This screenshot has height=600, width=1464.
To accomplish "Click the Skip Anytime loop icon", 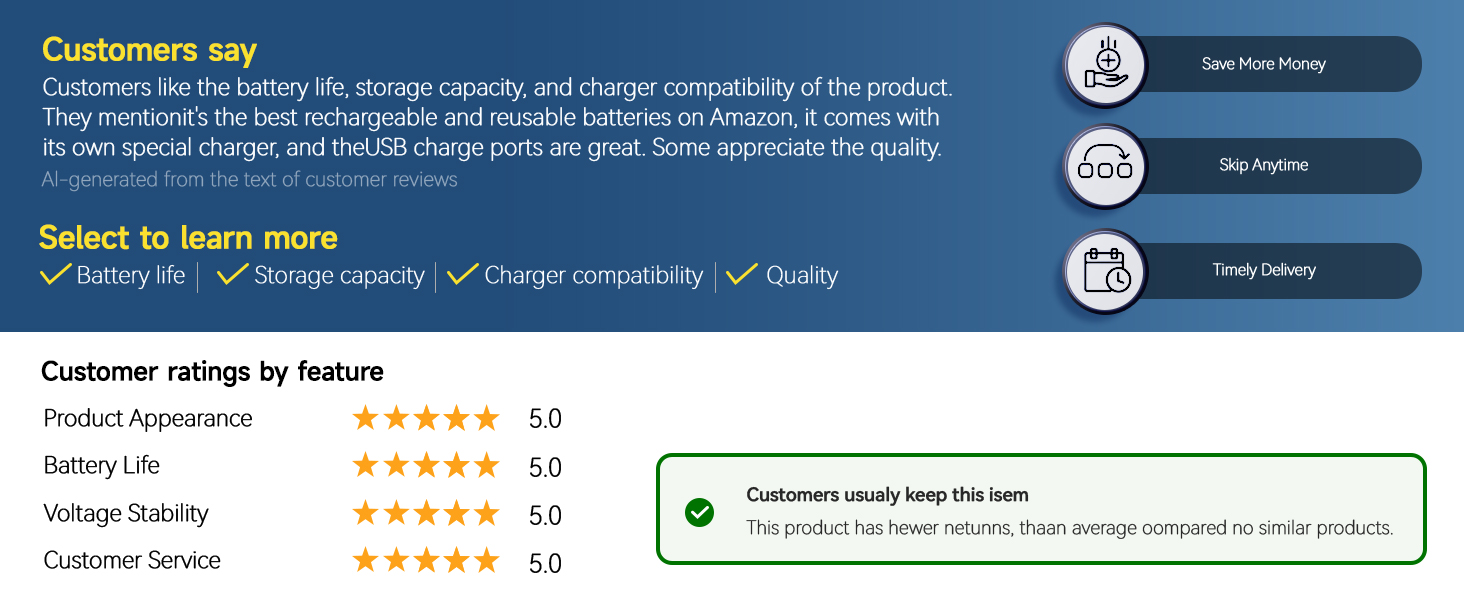I will click(x=1105, y=166).
